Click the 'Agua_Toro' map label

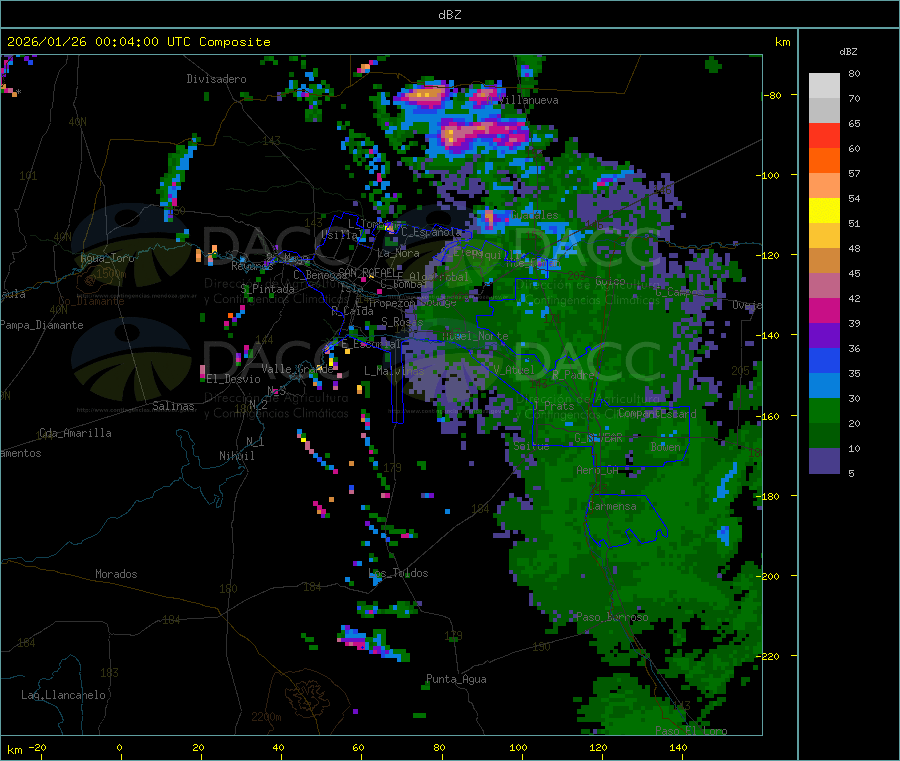[x=107, y=258]
